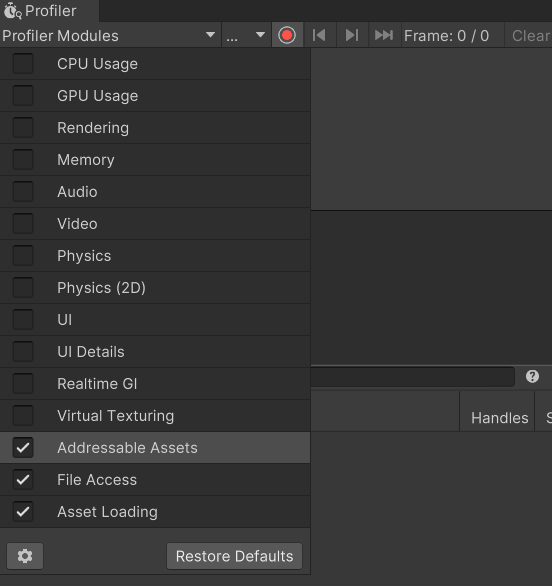The height and width of the screenshot is (586, 552).
Task: Step to next frame
Action: [x=352, y=36]
